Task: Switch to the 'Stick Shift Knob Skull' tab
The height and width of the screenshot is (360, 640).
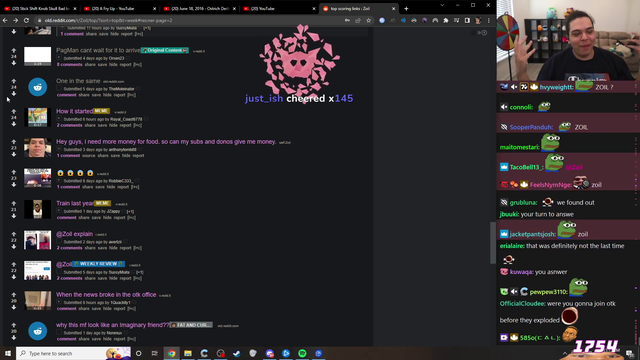Action: click(39, 9)
